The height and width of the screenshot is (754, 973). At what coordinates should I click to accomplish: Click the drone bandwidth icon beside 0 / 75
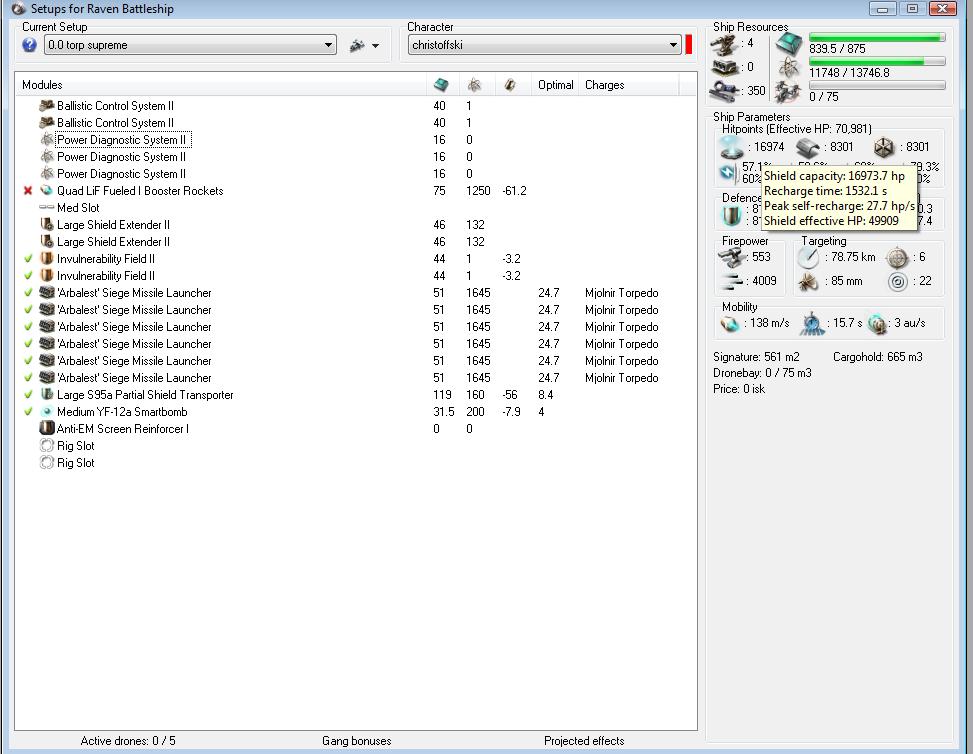coord(789,92)
